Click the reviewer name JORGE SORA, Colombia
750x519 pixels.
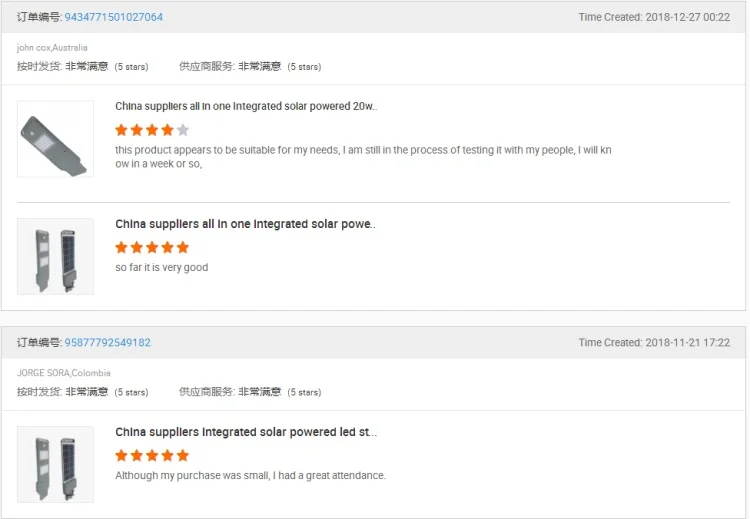64,373
